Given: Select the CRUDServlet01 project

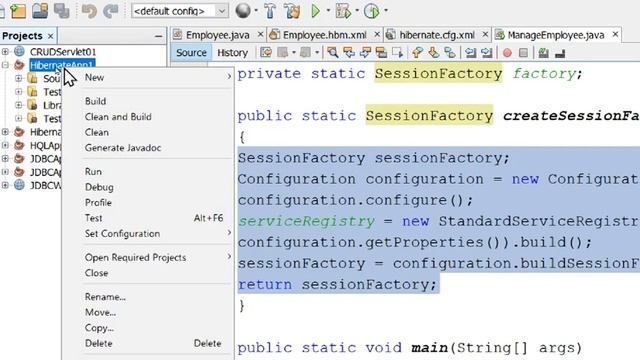Looking at the screenshot, I should 63,52.
